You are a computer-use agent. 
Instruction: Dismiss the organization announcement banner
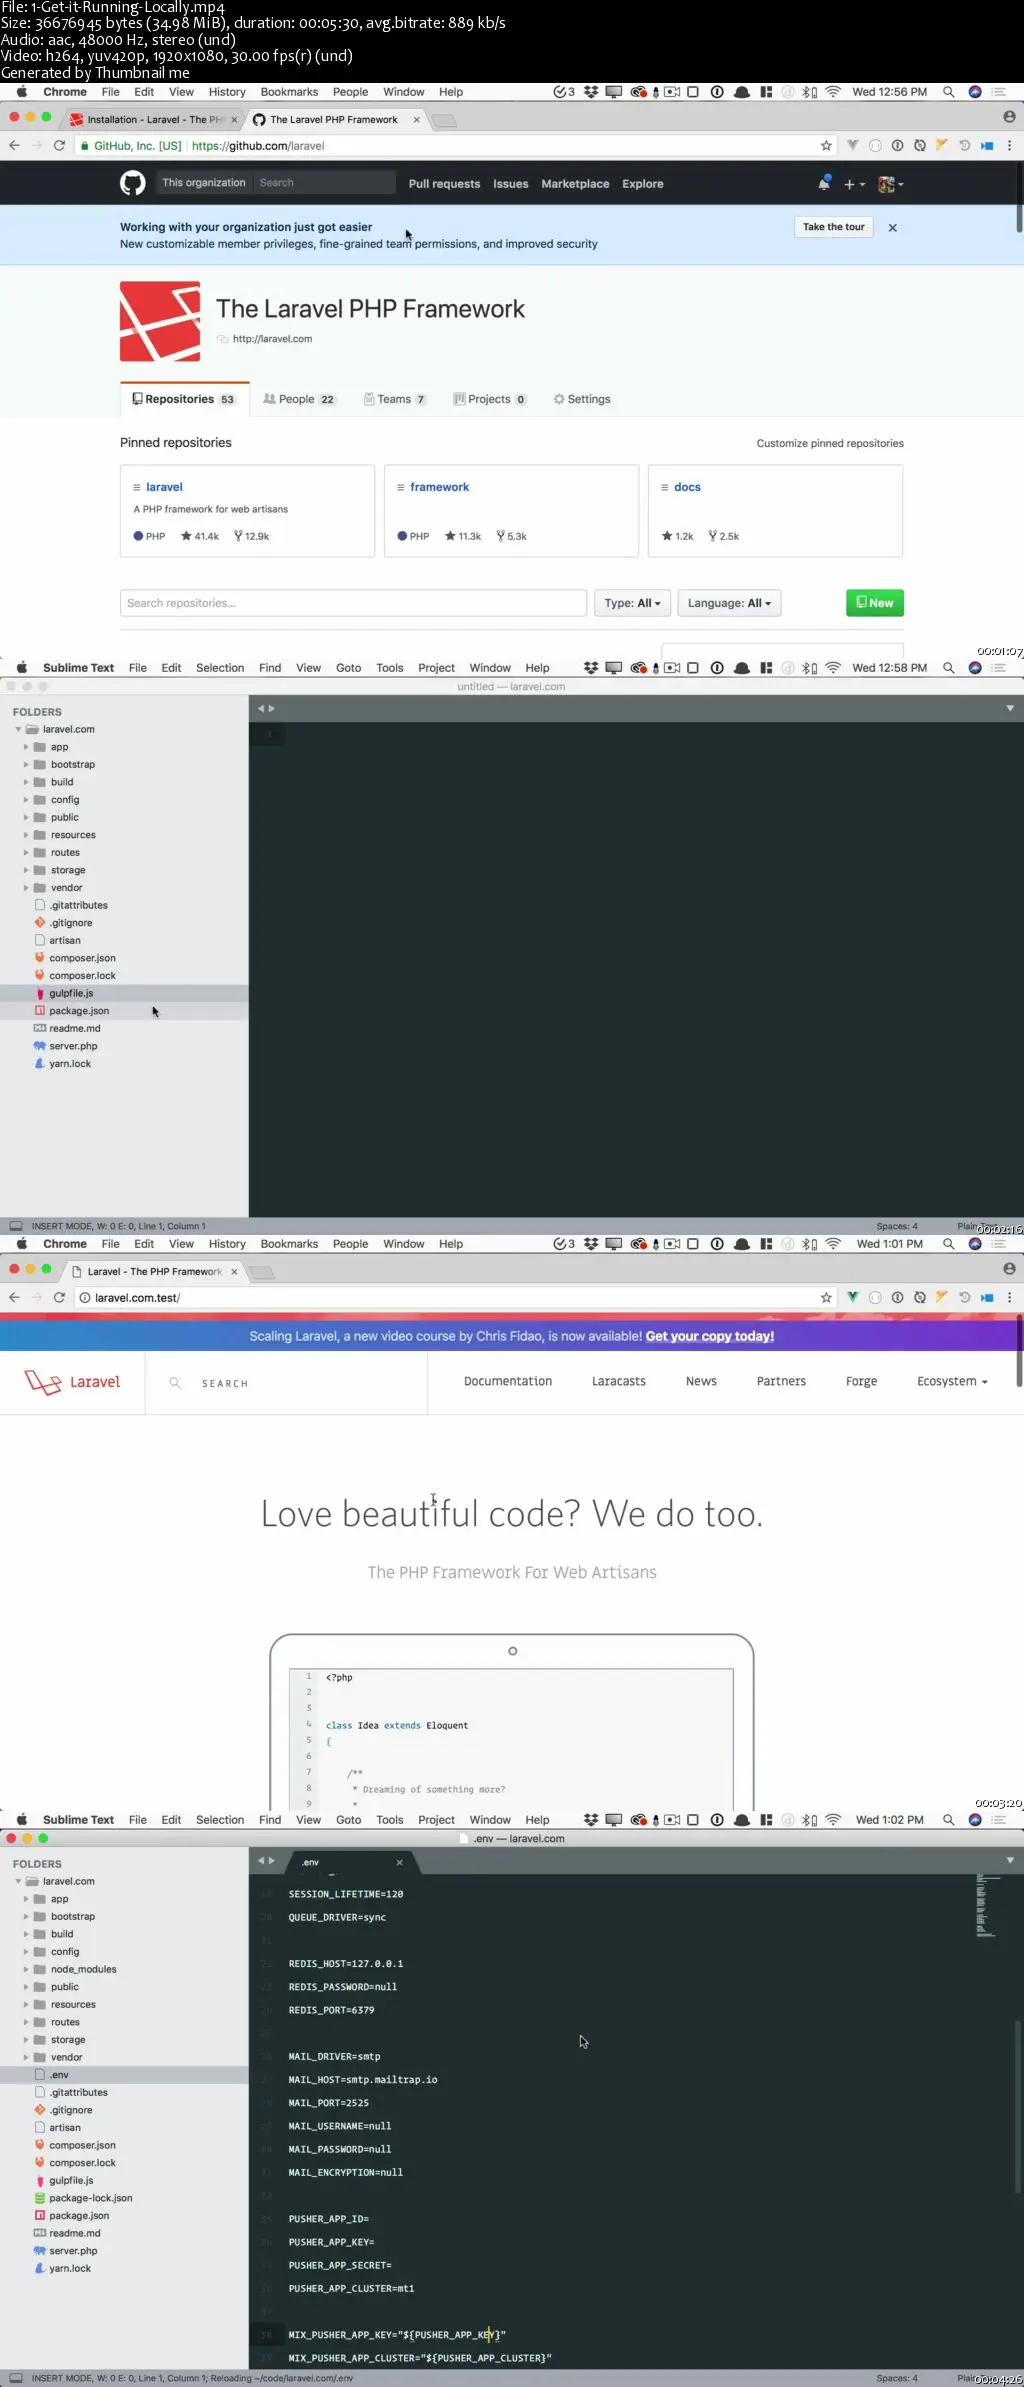point(893,228)
